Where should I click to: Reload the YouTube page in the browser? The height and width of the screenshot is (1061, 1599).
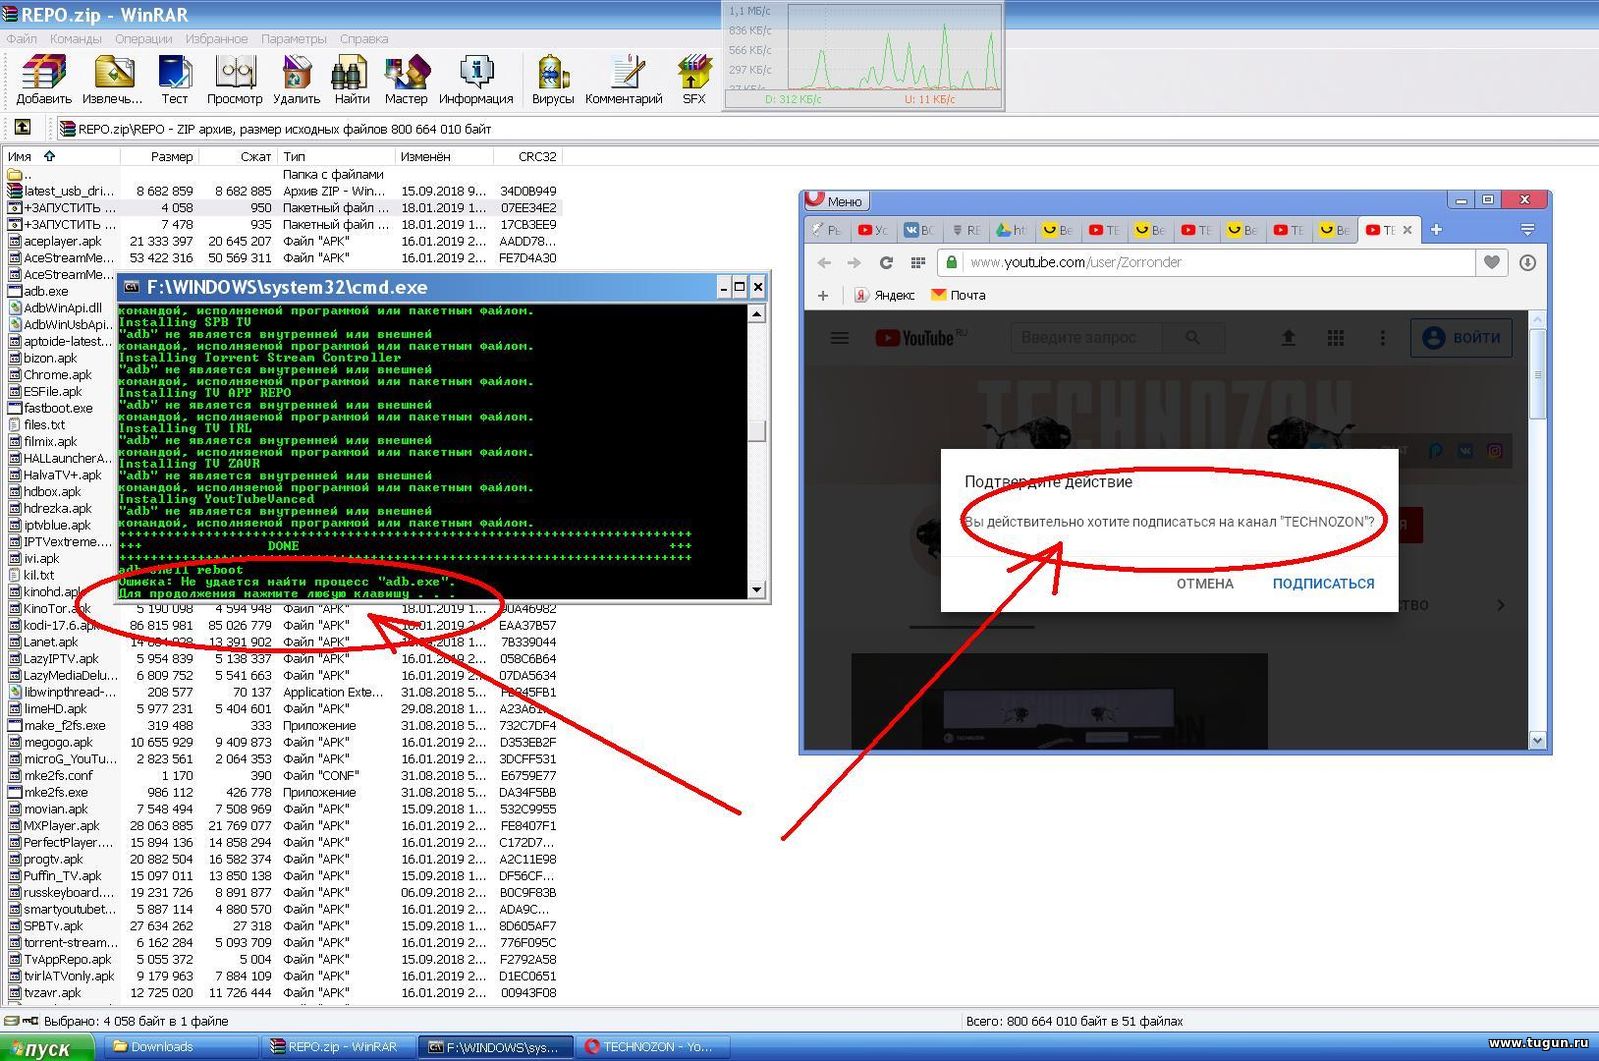tap(886, 262)
